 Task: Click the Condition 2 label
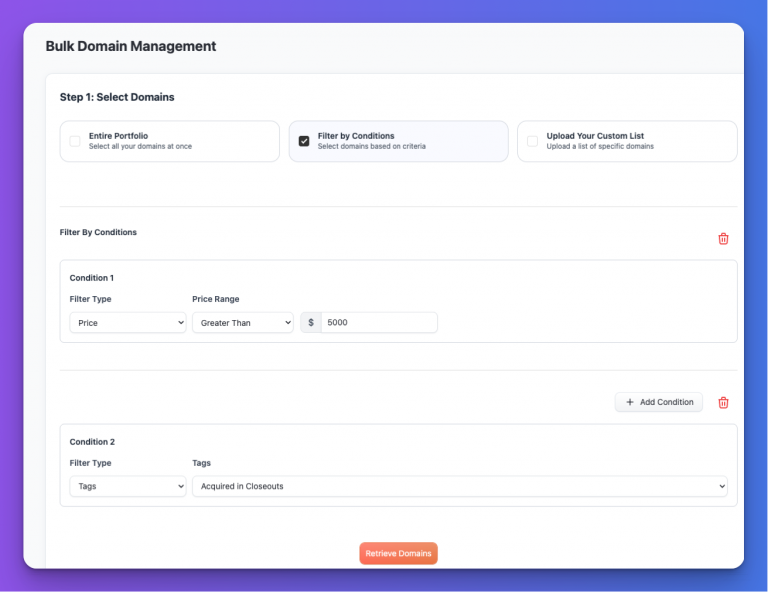point(92,441)
